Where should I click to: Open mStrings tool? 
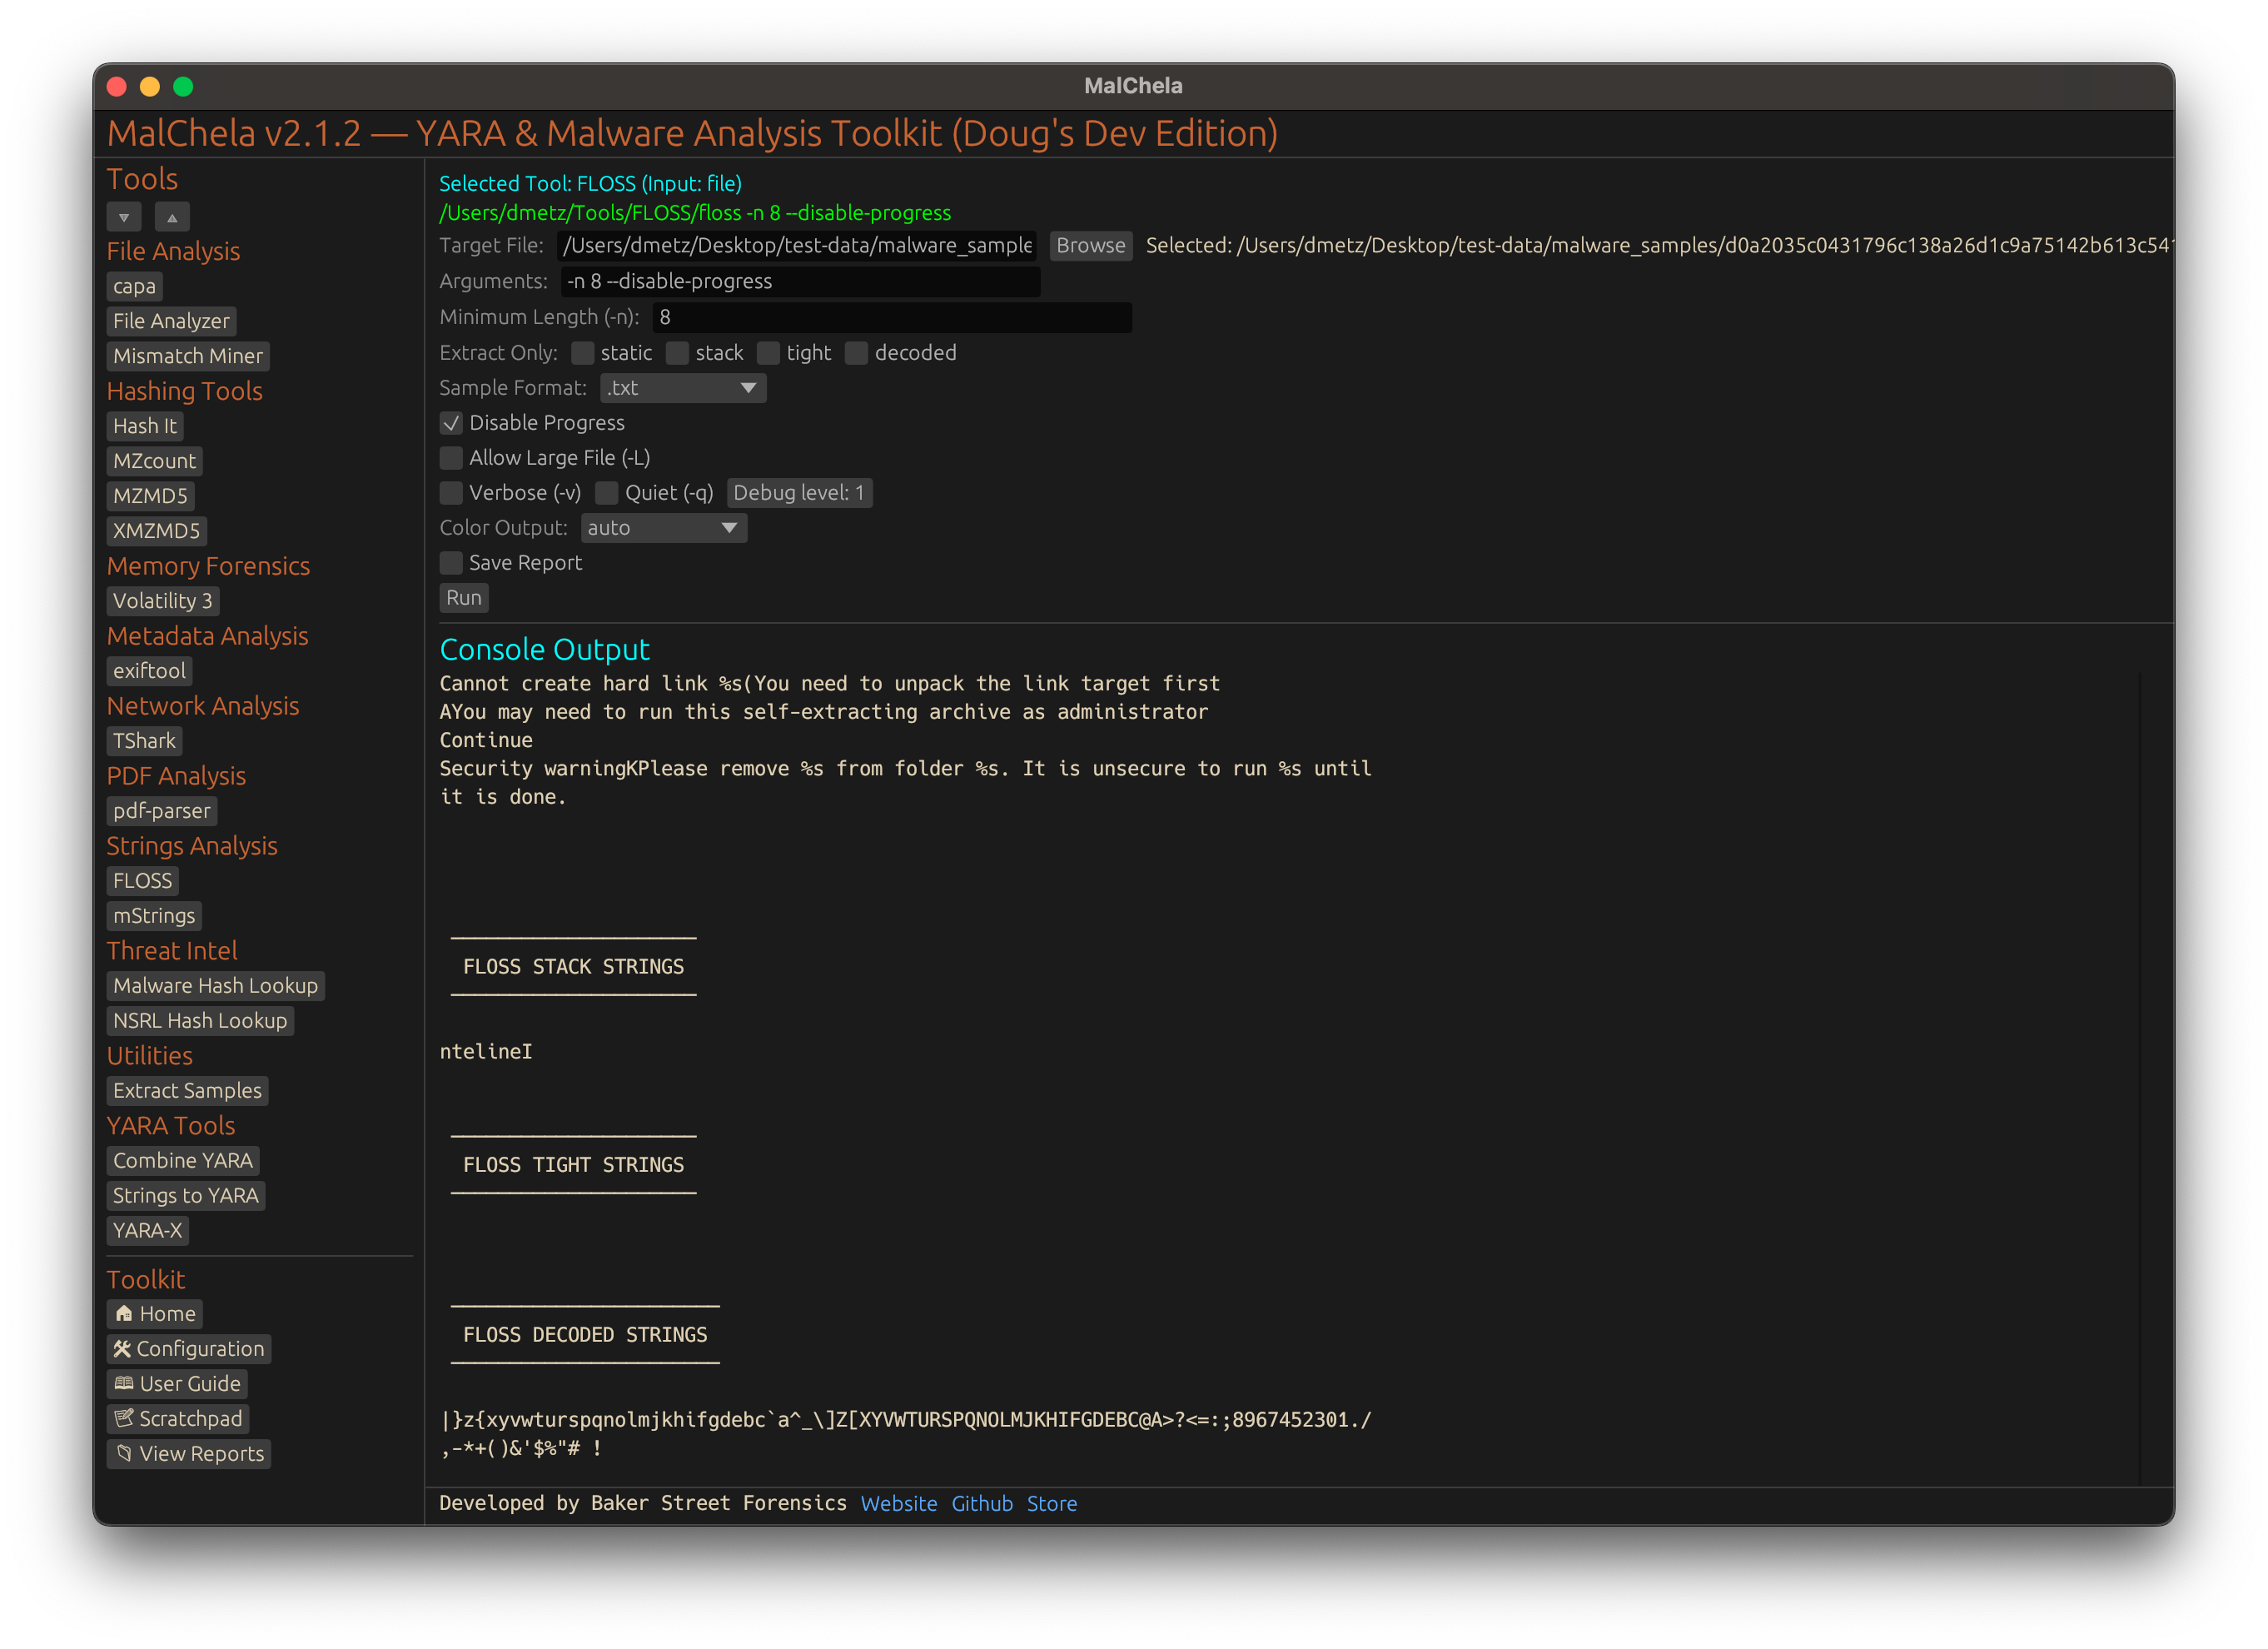tap(155, 916)
